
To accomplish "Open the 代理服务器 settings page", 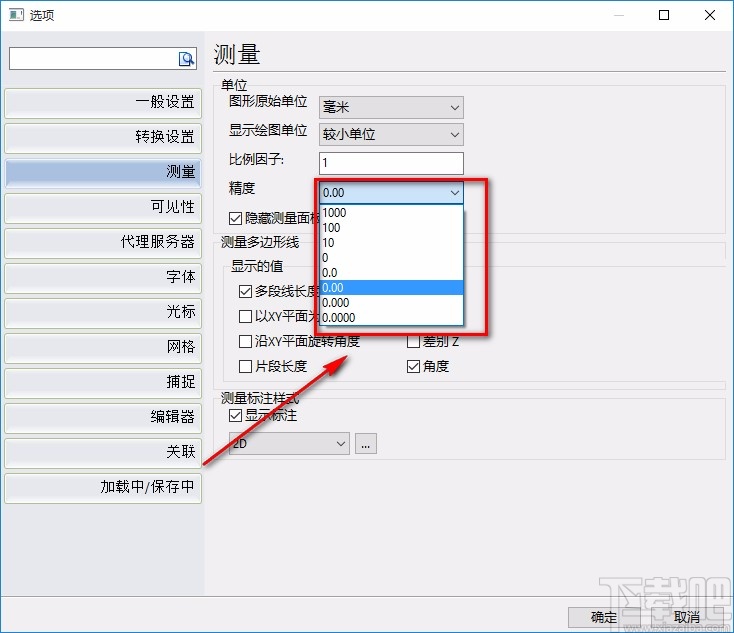I will point(102,242).
